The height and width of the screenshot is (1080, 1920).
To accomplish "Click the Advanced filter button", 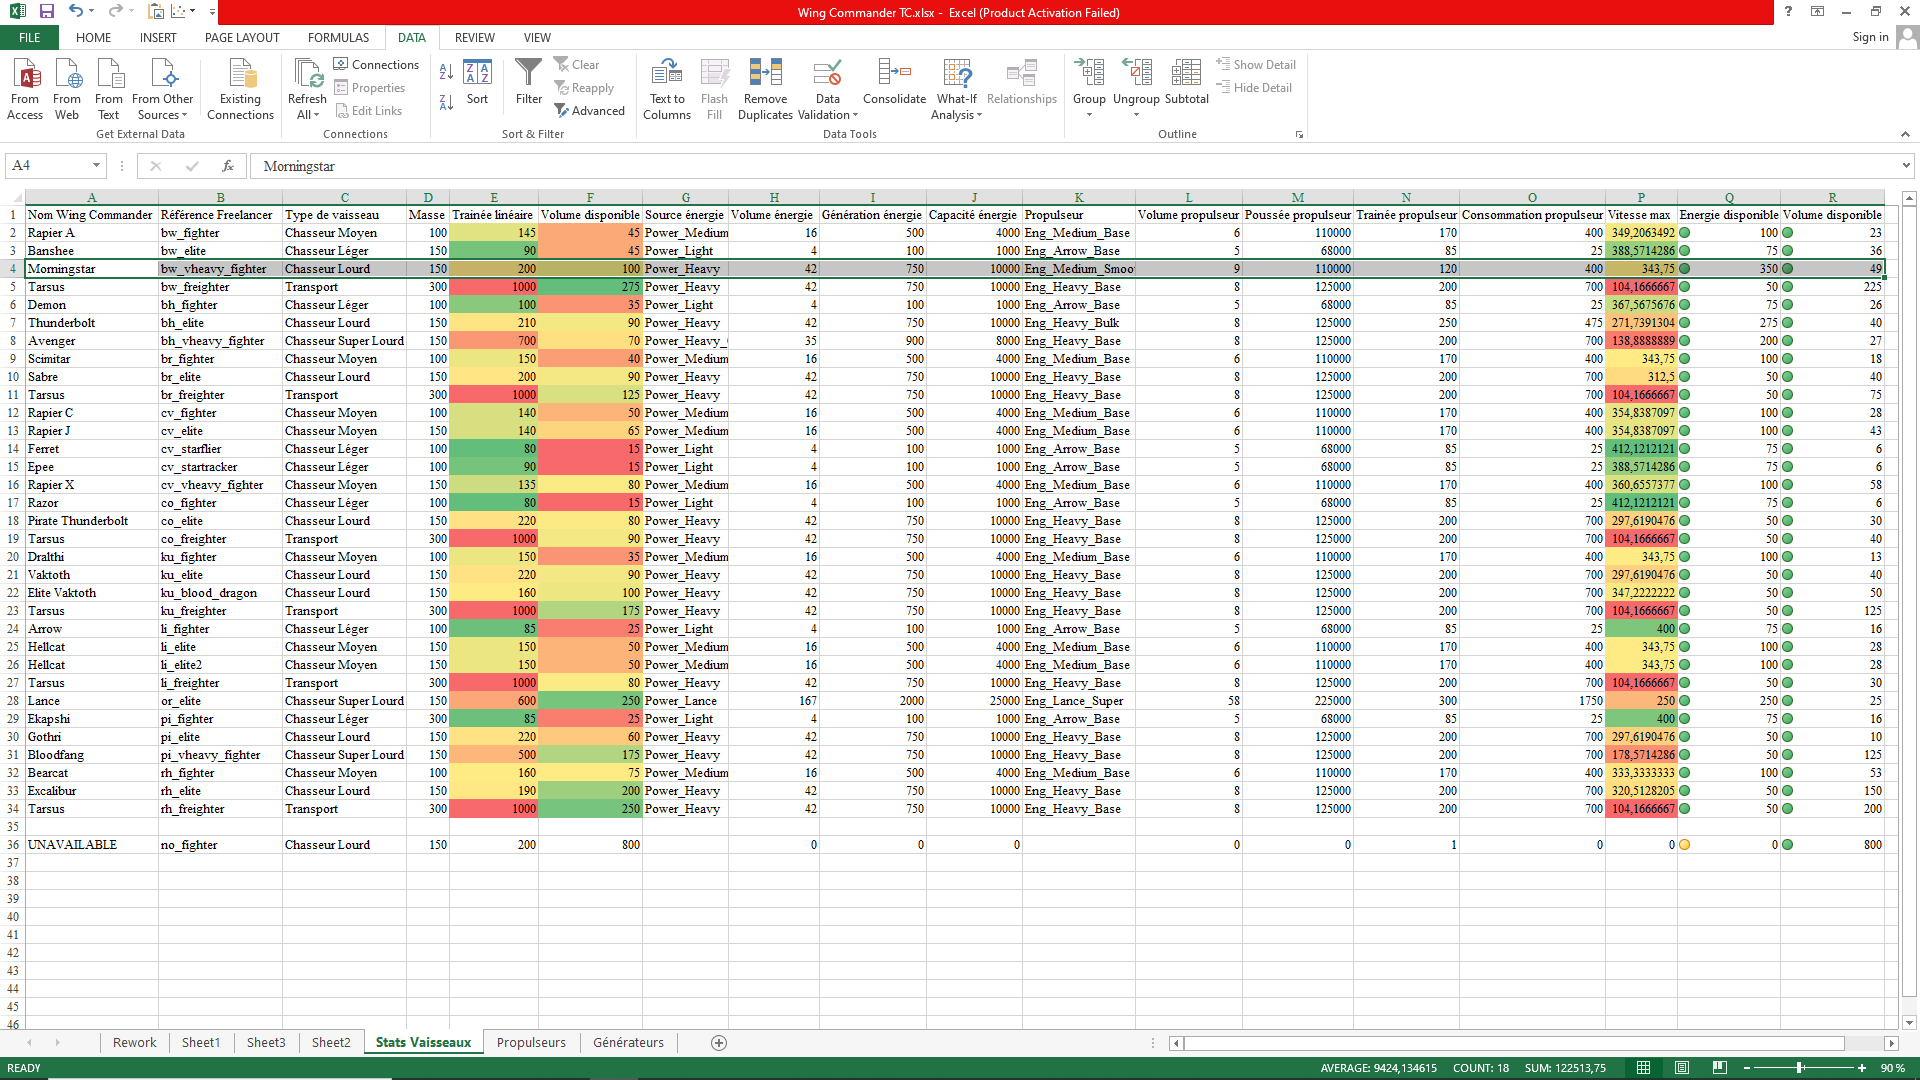I will 590,111.
